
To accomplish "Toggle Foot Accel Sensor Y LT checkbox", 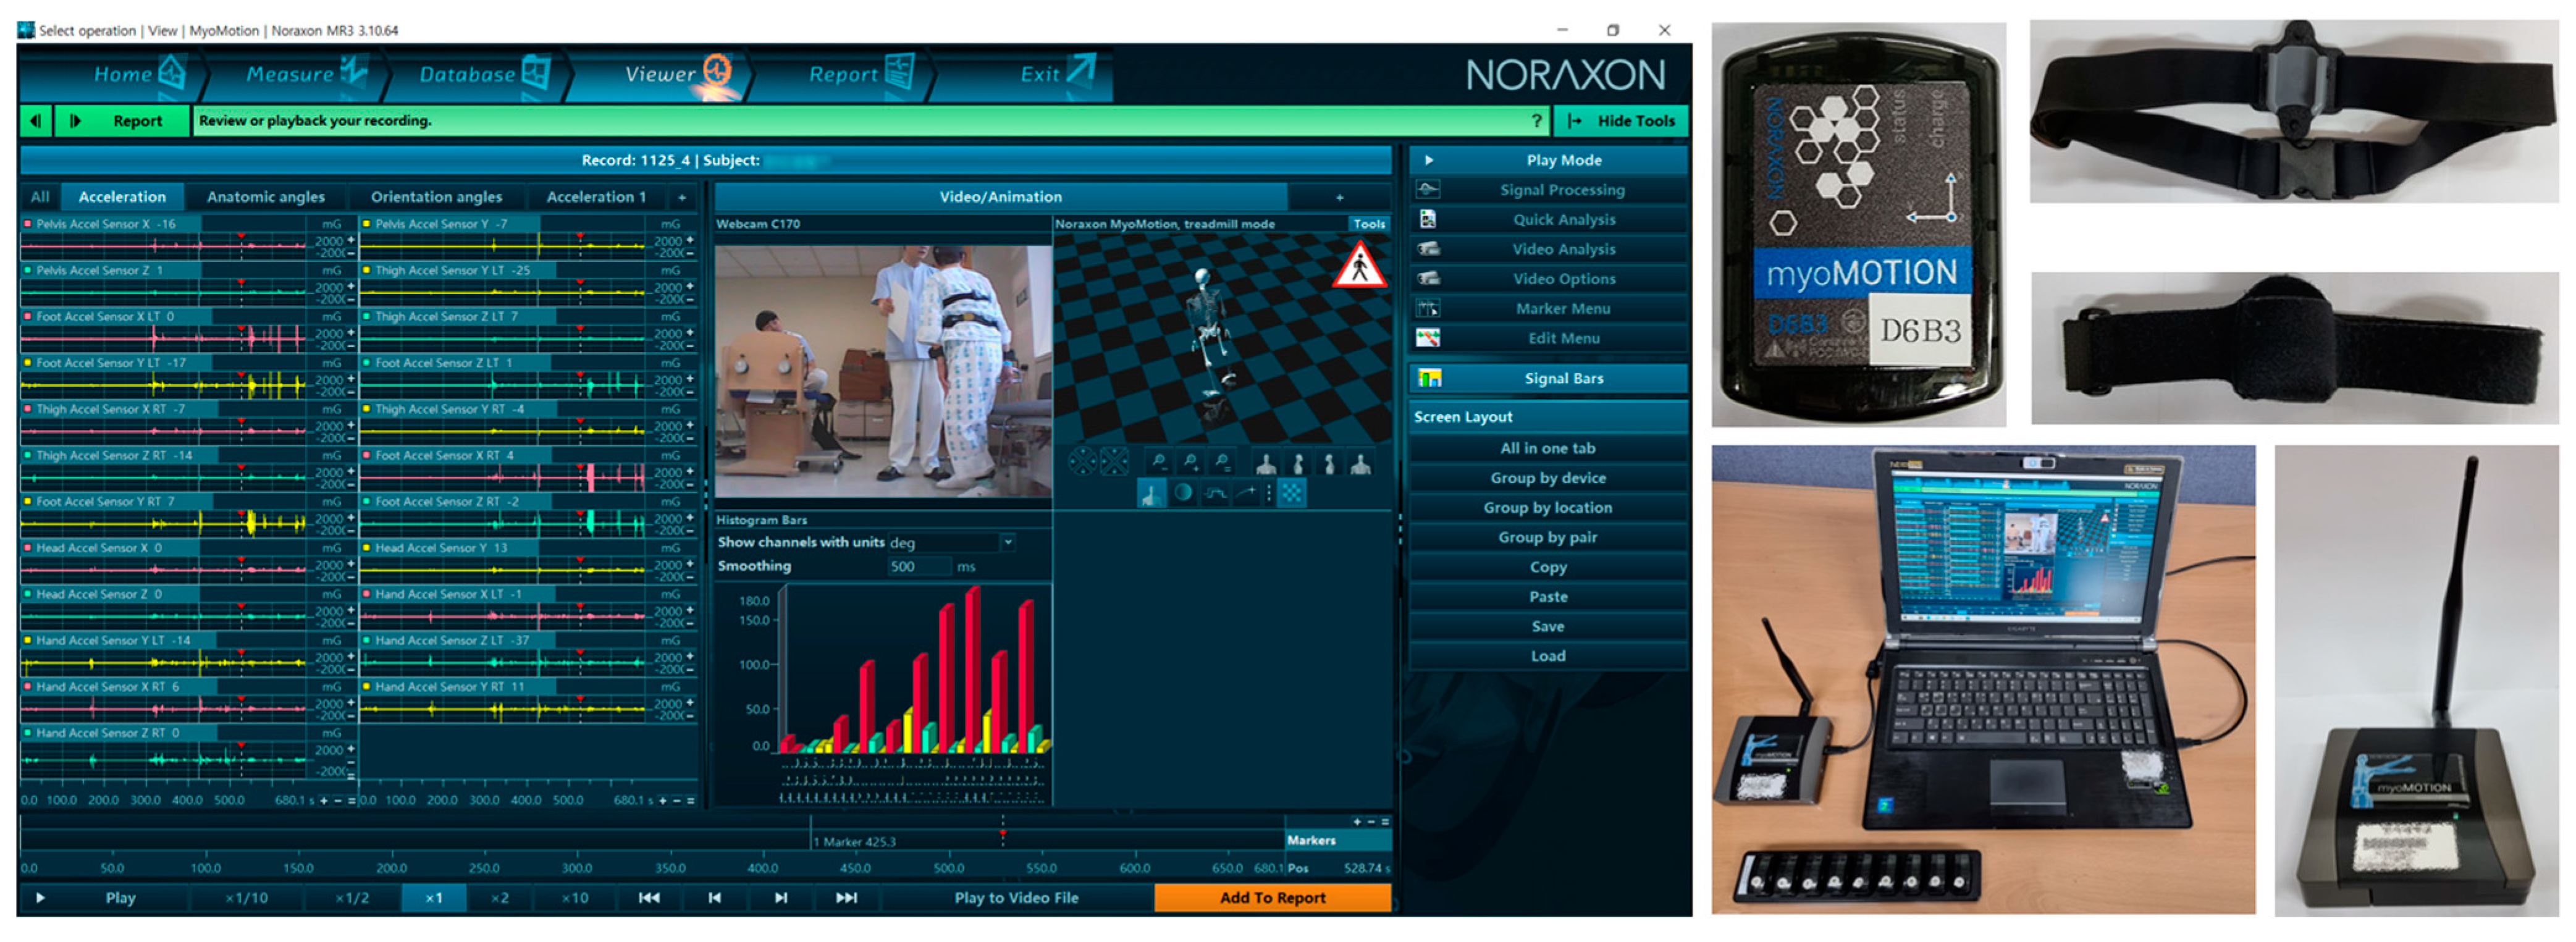I will click(x=28, y=363).
